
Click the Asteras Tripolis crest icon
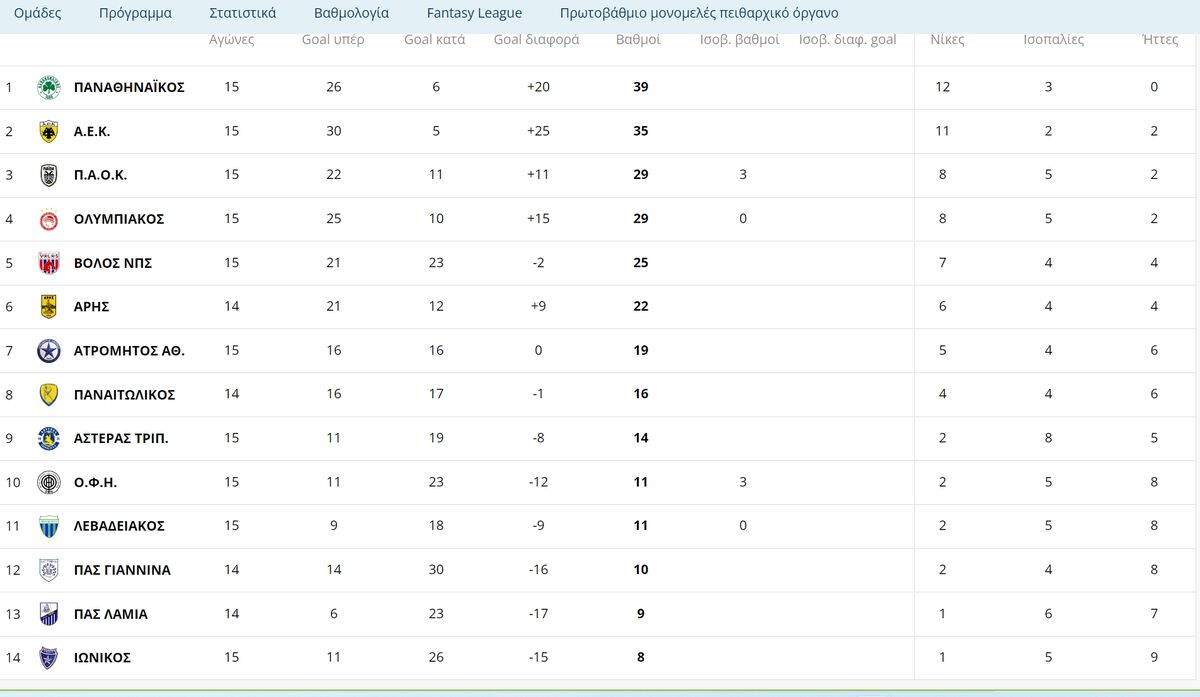[x=48, y=438]
